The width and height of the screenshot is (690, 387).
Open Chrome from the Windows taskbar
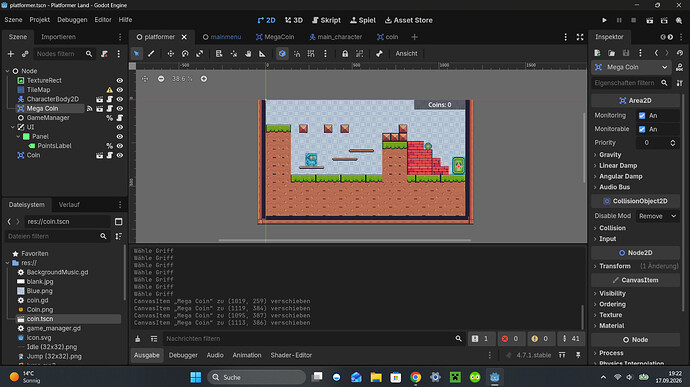point(415,377)
